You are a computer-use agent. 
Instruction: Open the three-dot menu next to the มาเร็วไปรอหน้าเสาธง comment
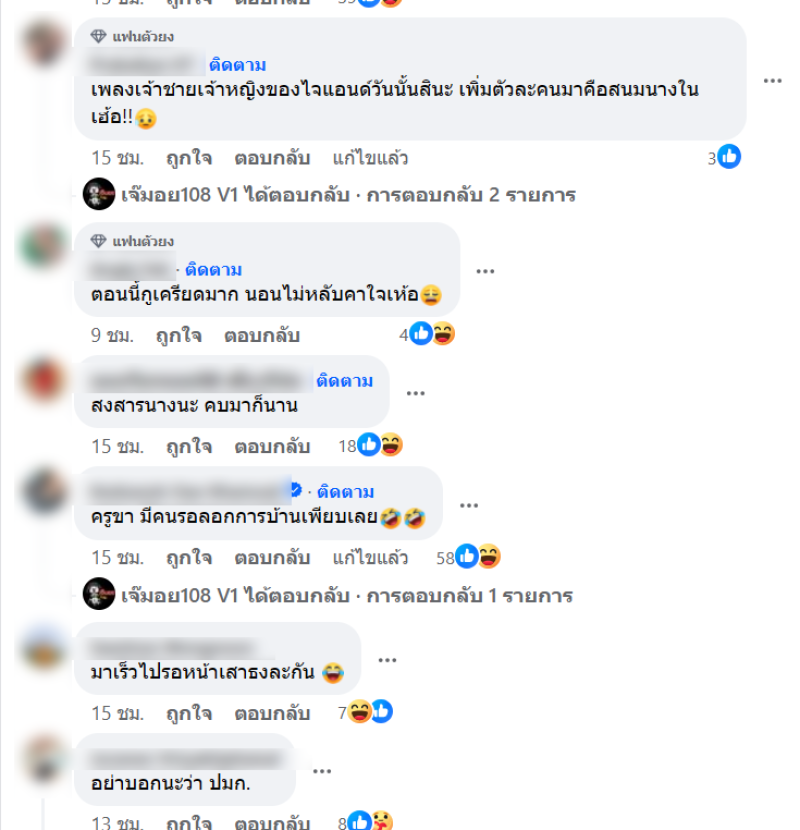pyautogui.click(x=387, y=660)
